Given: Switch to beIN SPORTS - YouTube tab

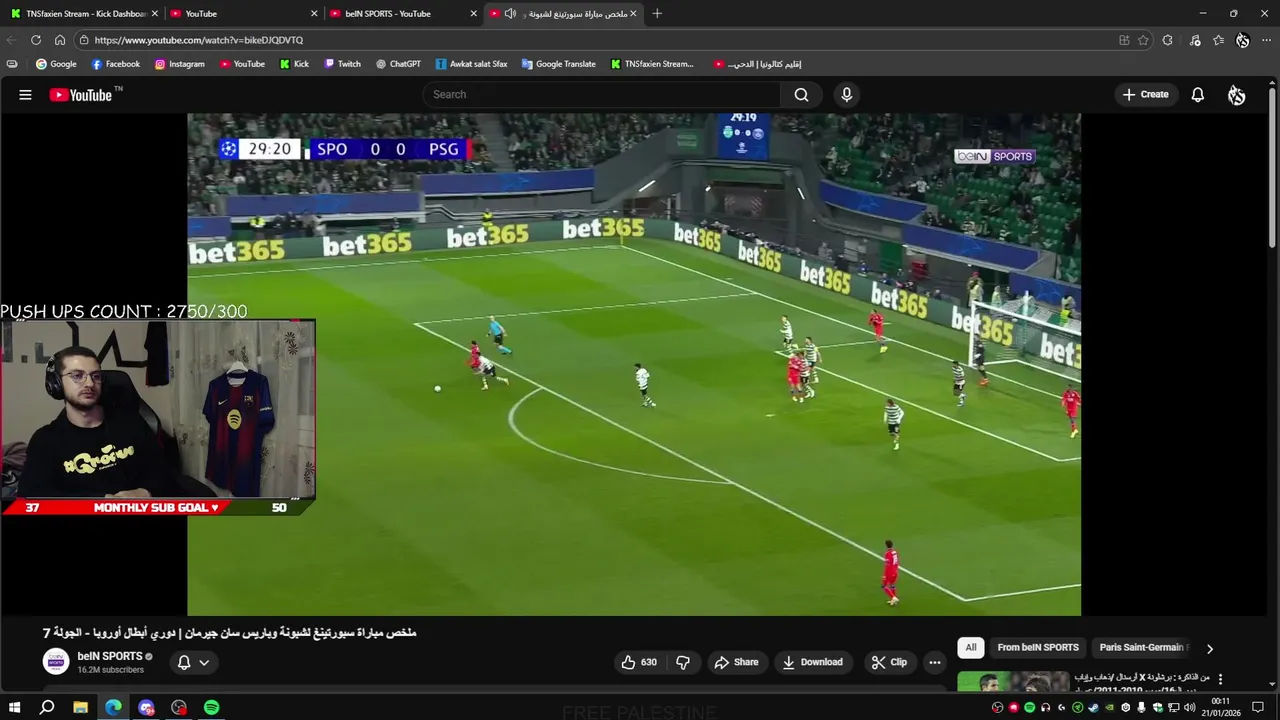Looking at the screenshot, I should point(403,14).
